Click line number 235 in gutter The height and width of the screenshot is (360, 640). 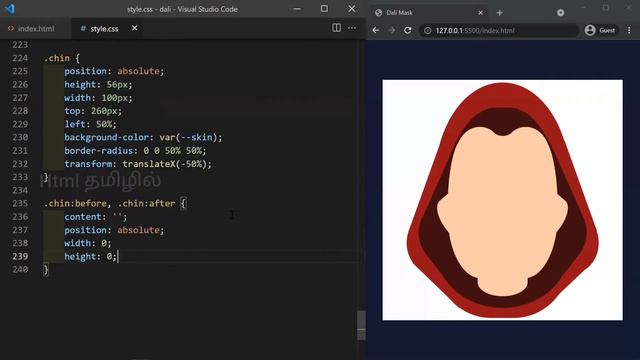point(20,203)
